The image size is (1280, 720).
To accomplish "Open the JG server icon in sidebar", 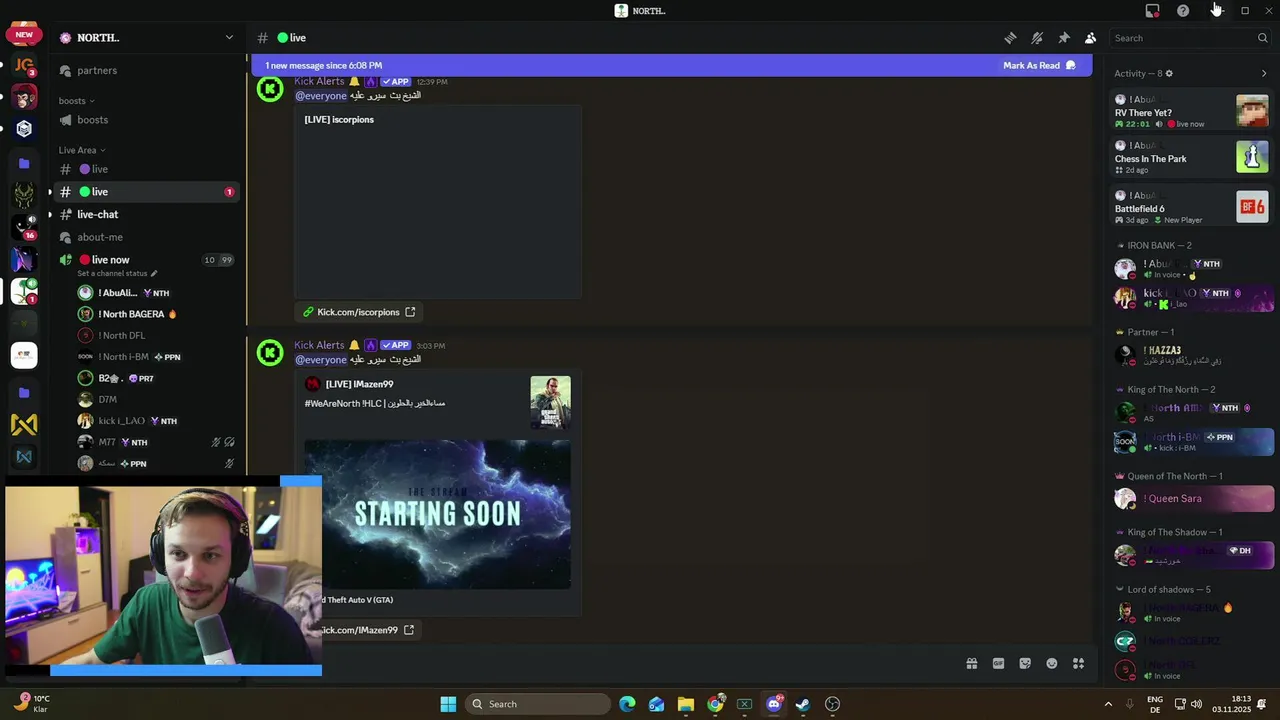I will [24, 67].
